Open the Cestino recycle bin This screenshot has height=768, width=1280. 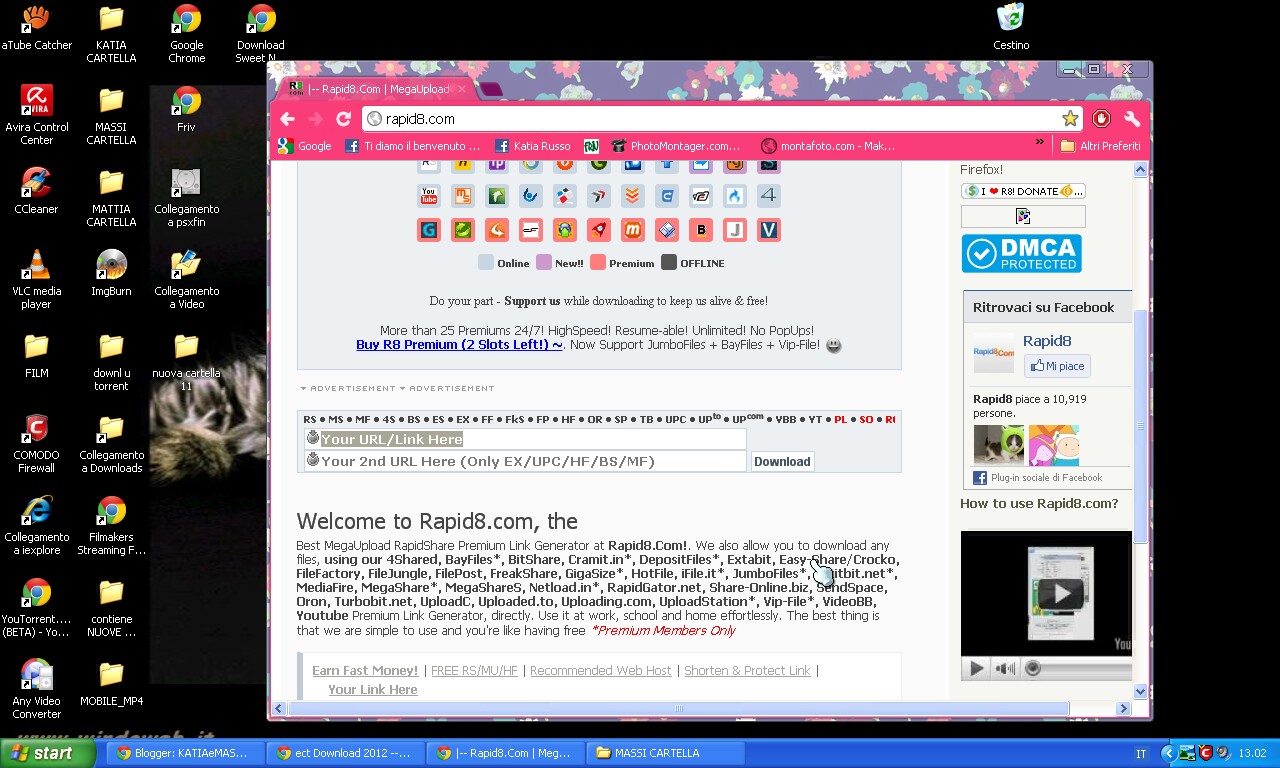point(1011,27)
